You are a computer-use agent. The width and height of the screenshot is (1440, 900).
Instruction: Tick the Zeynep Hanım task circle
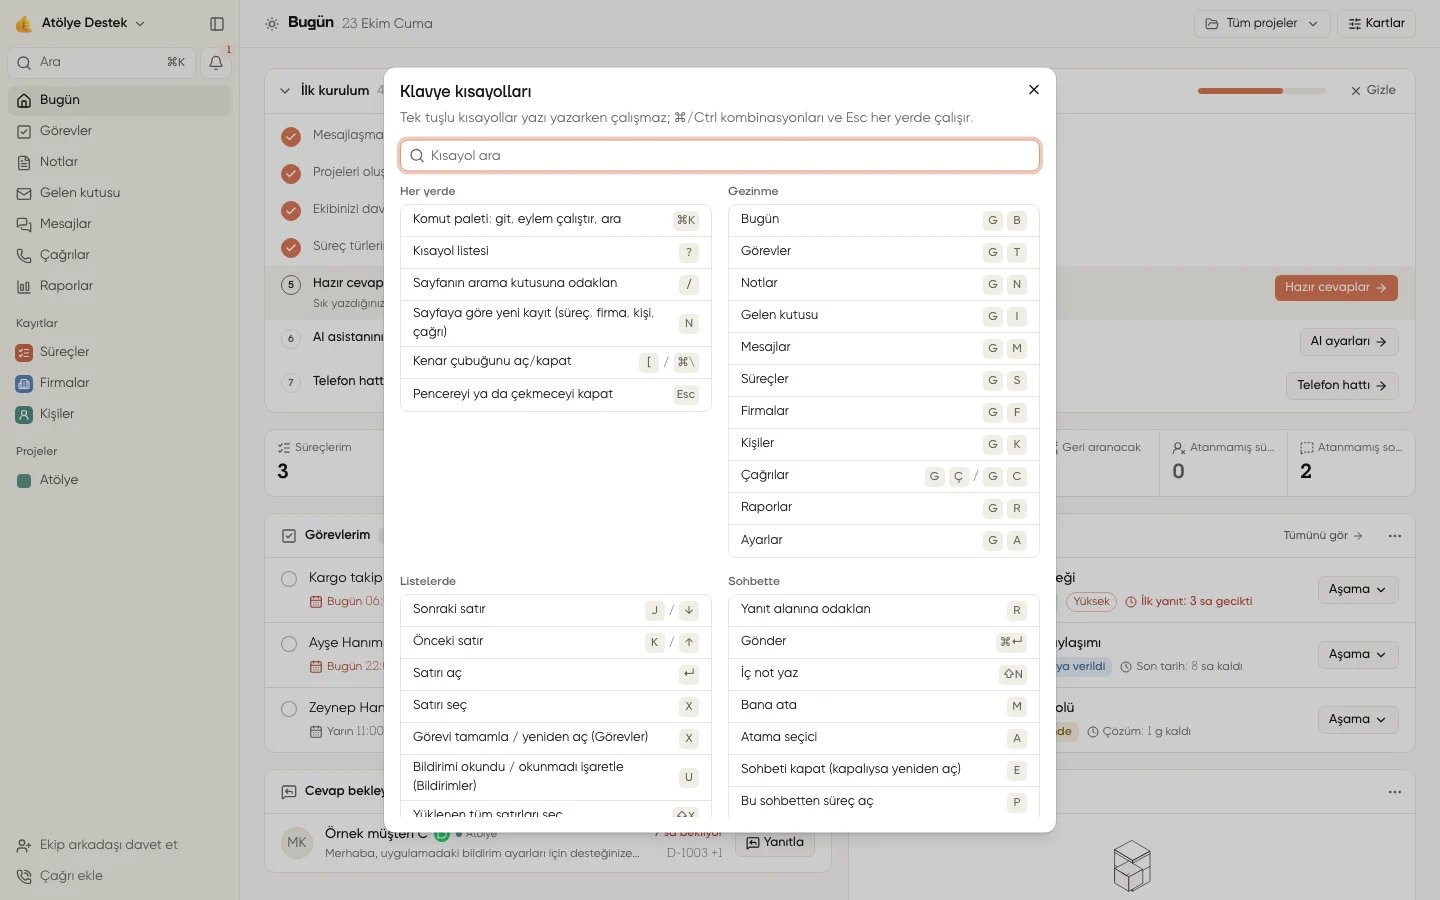click(289, 708)
